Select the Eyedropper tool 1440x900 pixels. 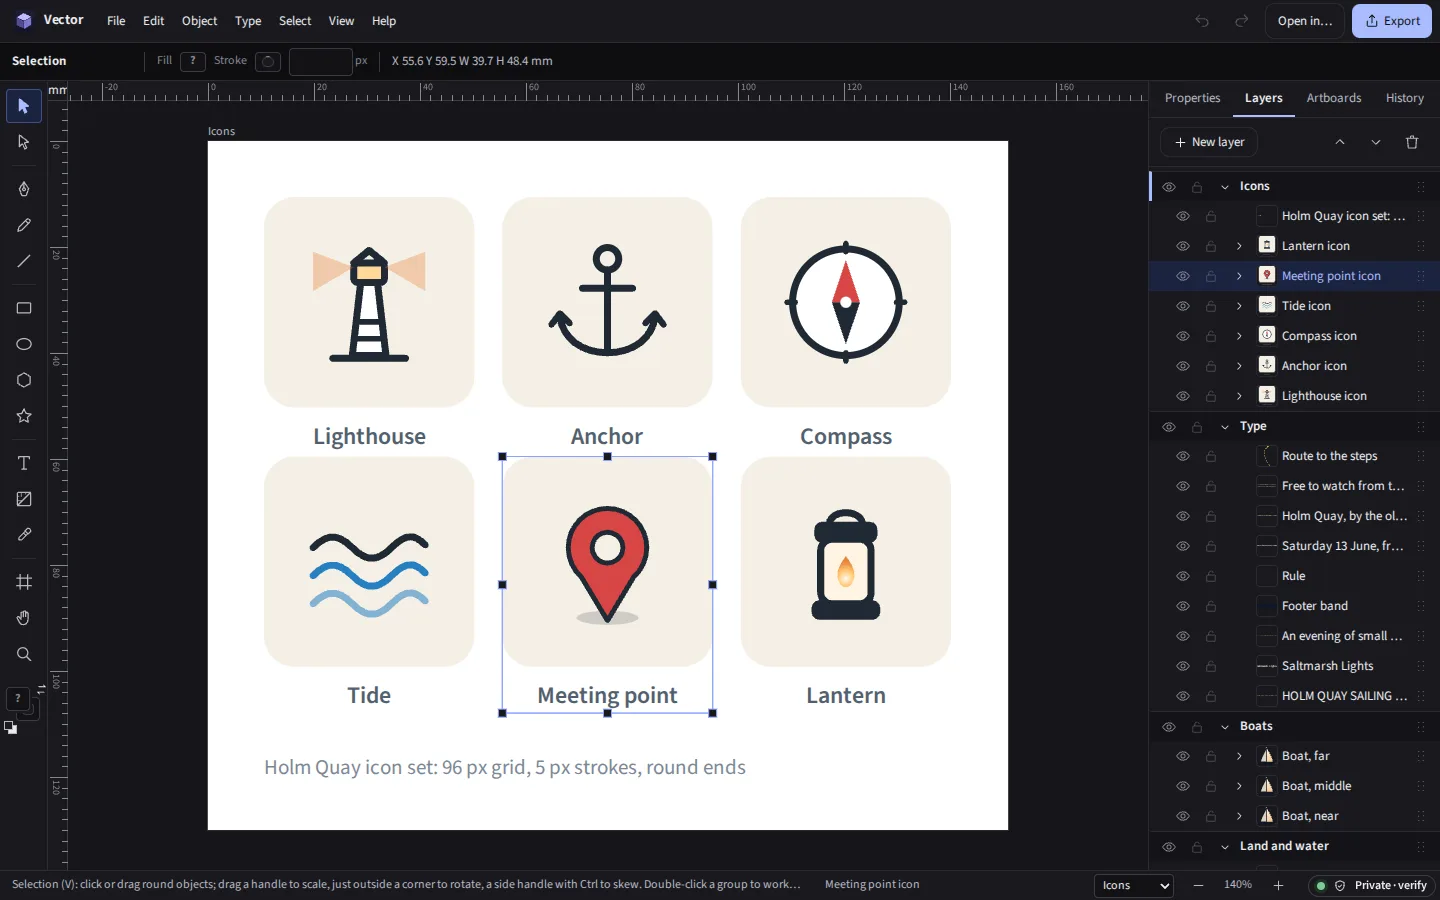pos(24,535)
